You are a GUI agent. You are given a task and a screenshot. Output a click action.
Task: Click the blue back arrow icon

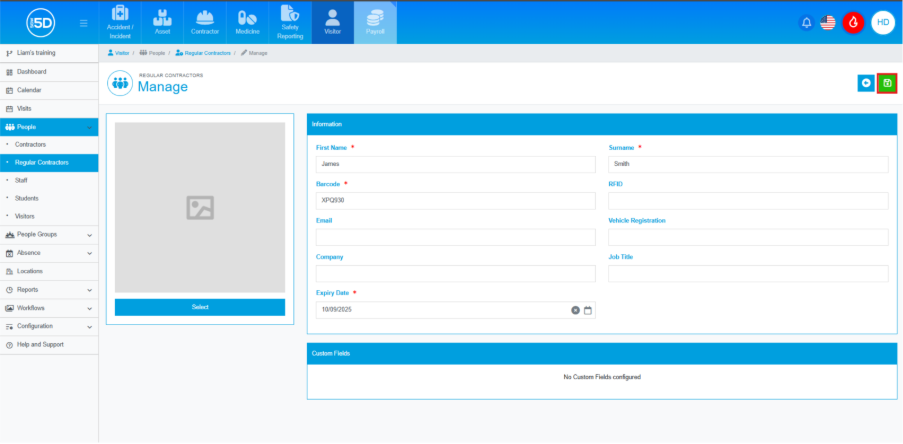point(866,84)
